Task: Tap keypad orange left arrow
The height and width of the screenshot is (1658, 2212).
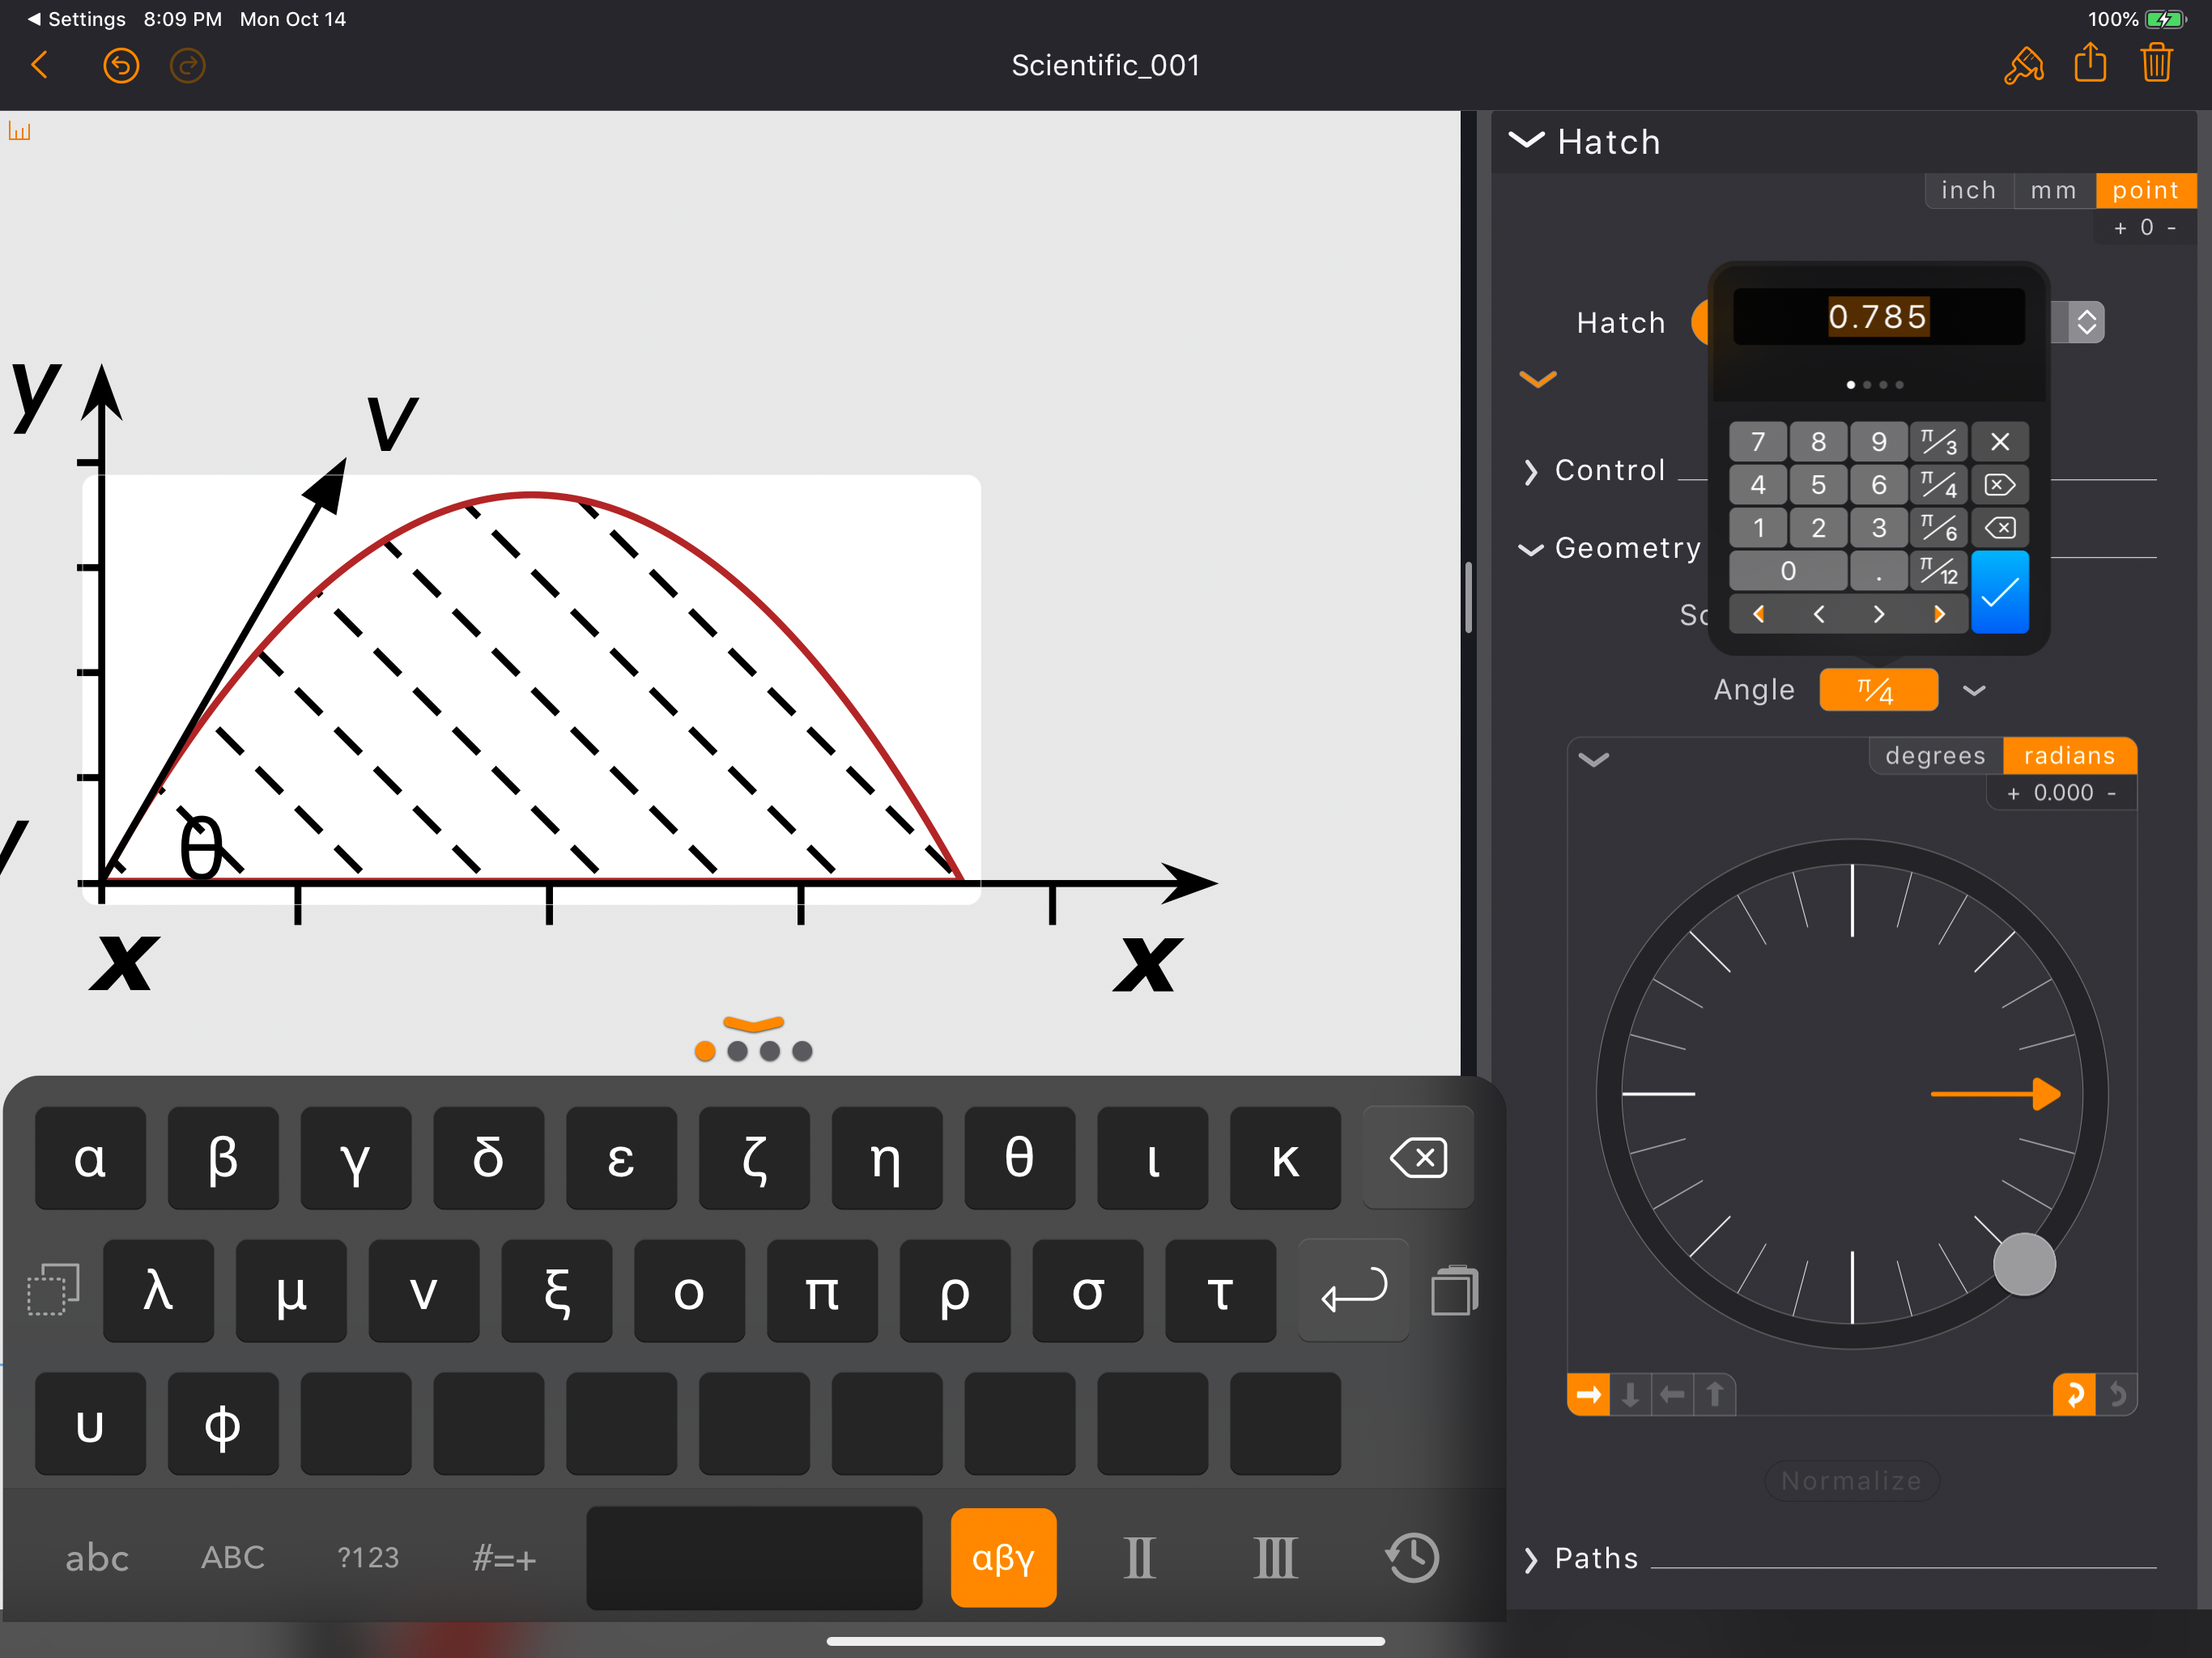Action: pos(1759,614)
